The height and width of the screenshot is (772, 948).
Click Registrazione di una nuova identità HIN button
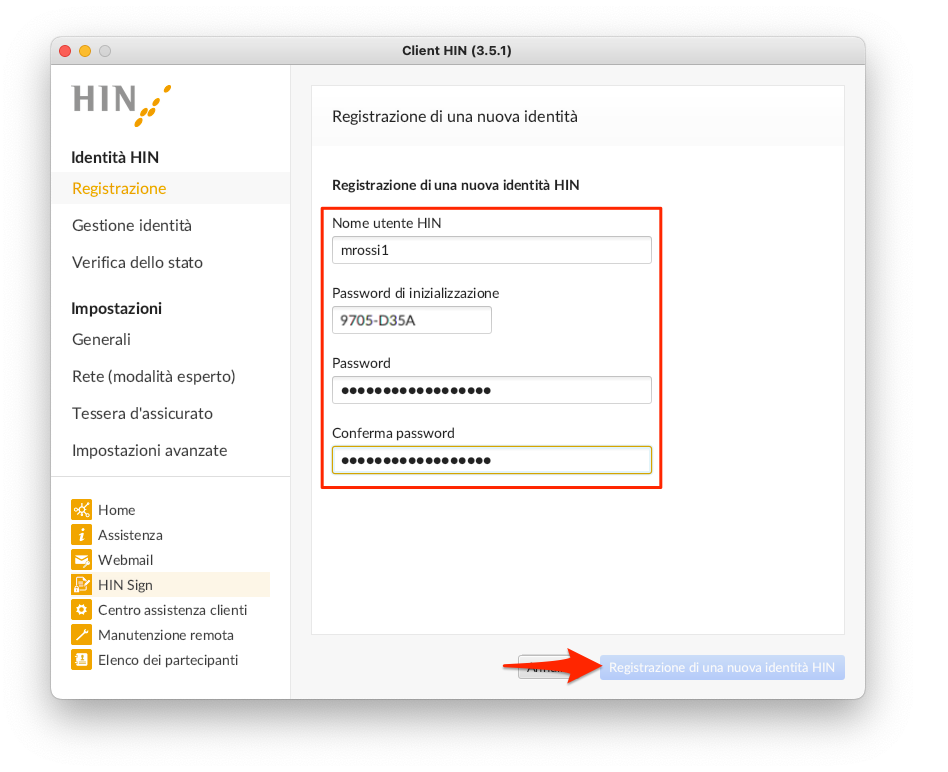tap(722, 667)
